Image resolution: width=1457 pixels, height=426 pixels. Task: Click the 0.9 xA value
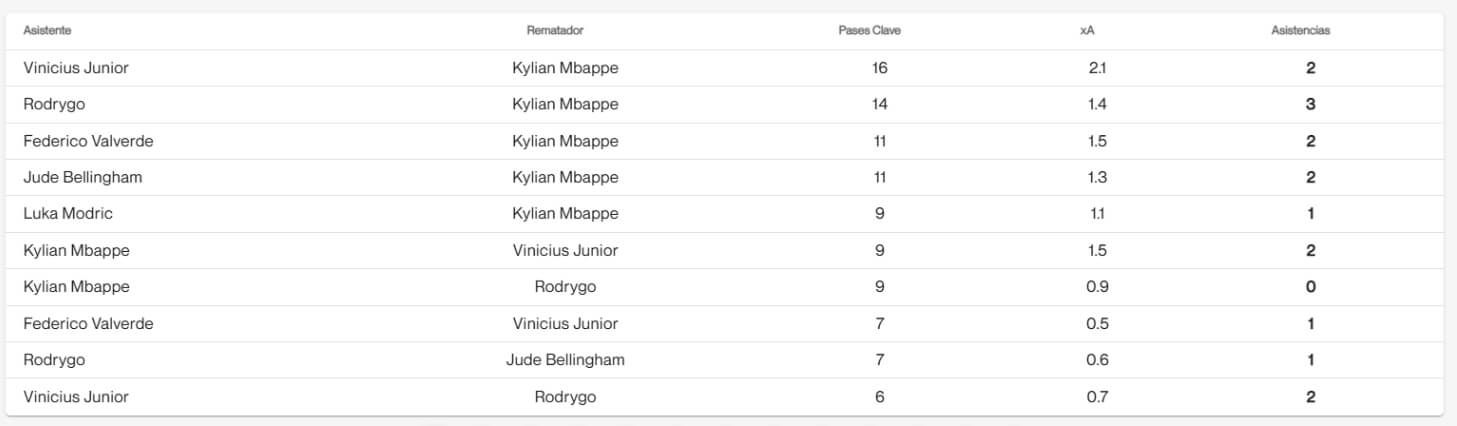pyautogui.click(x=1097, y=287)
